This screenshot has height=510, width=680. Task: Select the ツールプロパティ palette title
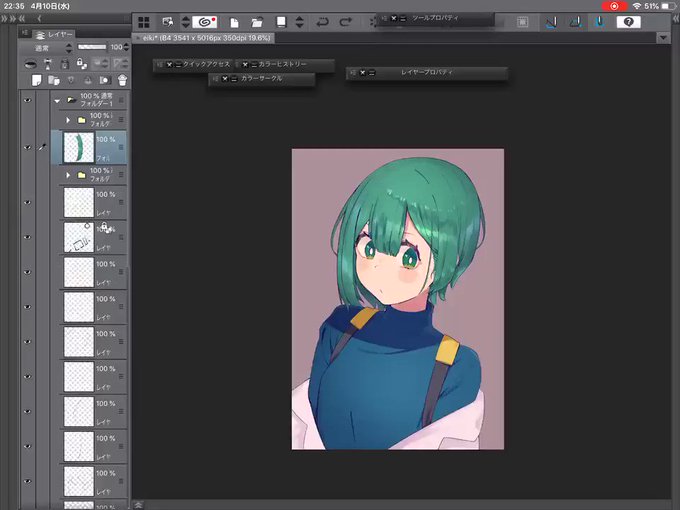click(x=434, y=18)
